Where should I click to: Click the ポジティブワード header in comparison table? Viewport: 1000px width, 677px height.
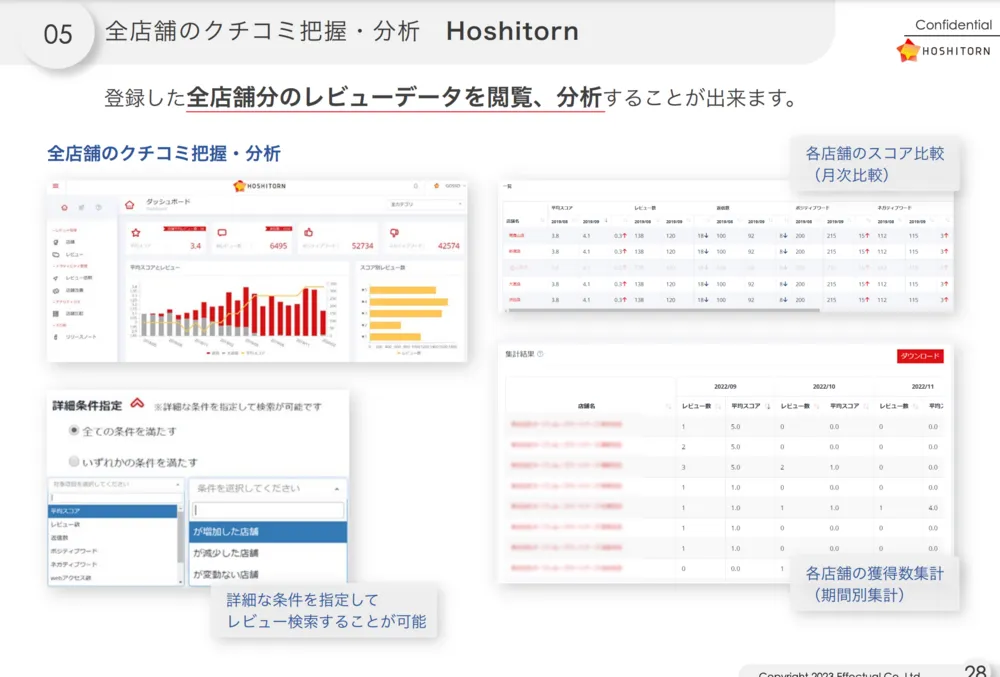(812, 208)
